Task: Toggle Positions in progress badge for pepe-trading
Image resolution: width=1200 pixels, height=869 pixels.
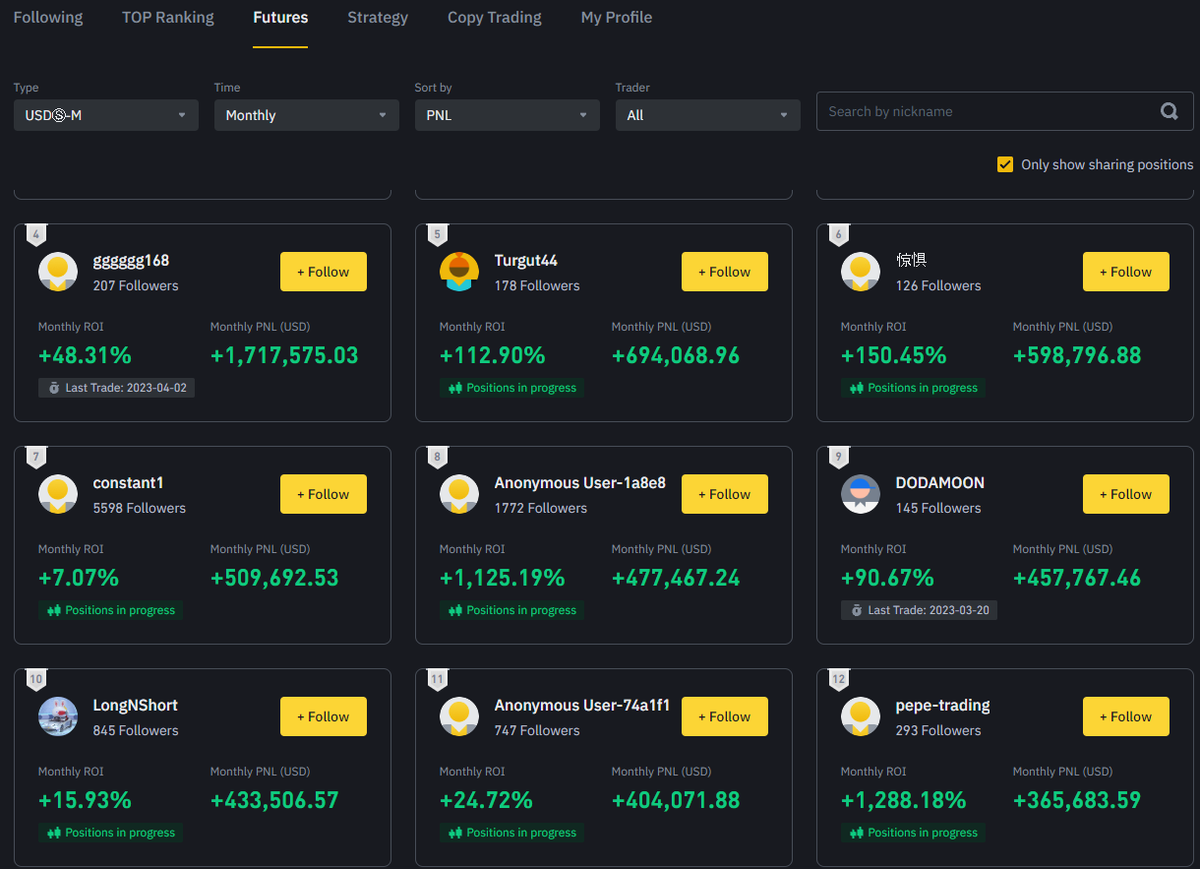Action: tap(913, 832)
